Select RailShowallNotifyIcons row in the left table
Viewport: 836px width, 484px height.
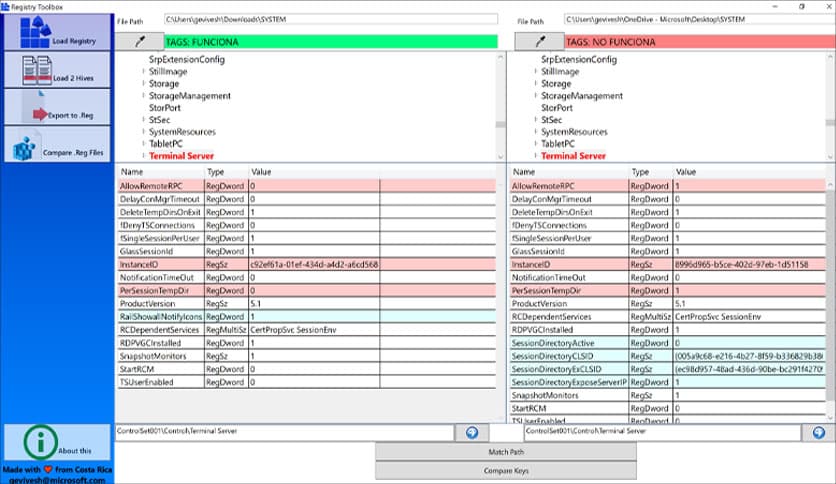click(307, 317)
